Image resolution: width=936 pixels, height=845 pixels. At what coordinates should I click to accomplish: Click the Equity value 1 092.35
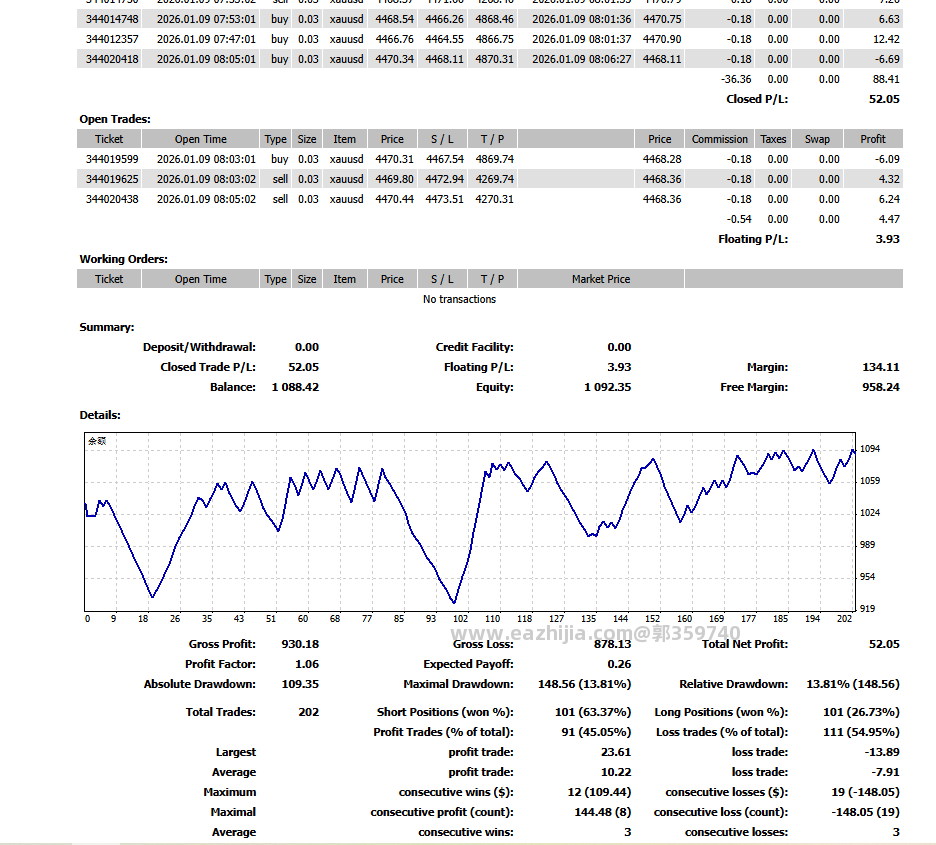pos(607,387)
